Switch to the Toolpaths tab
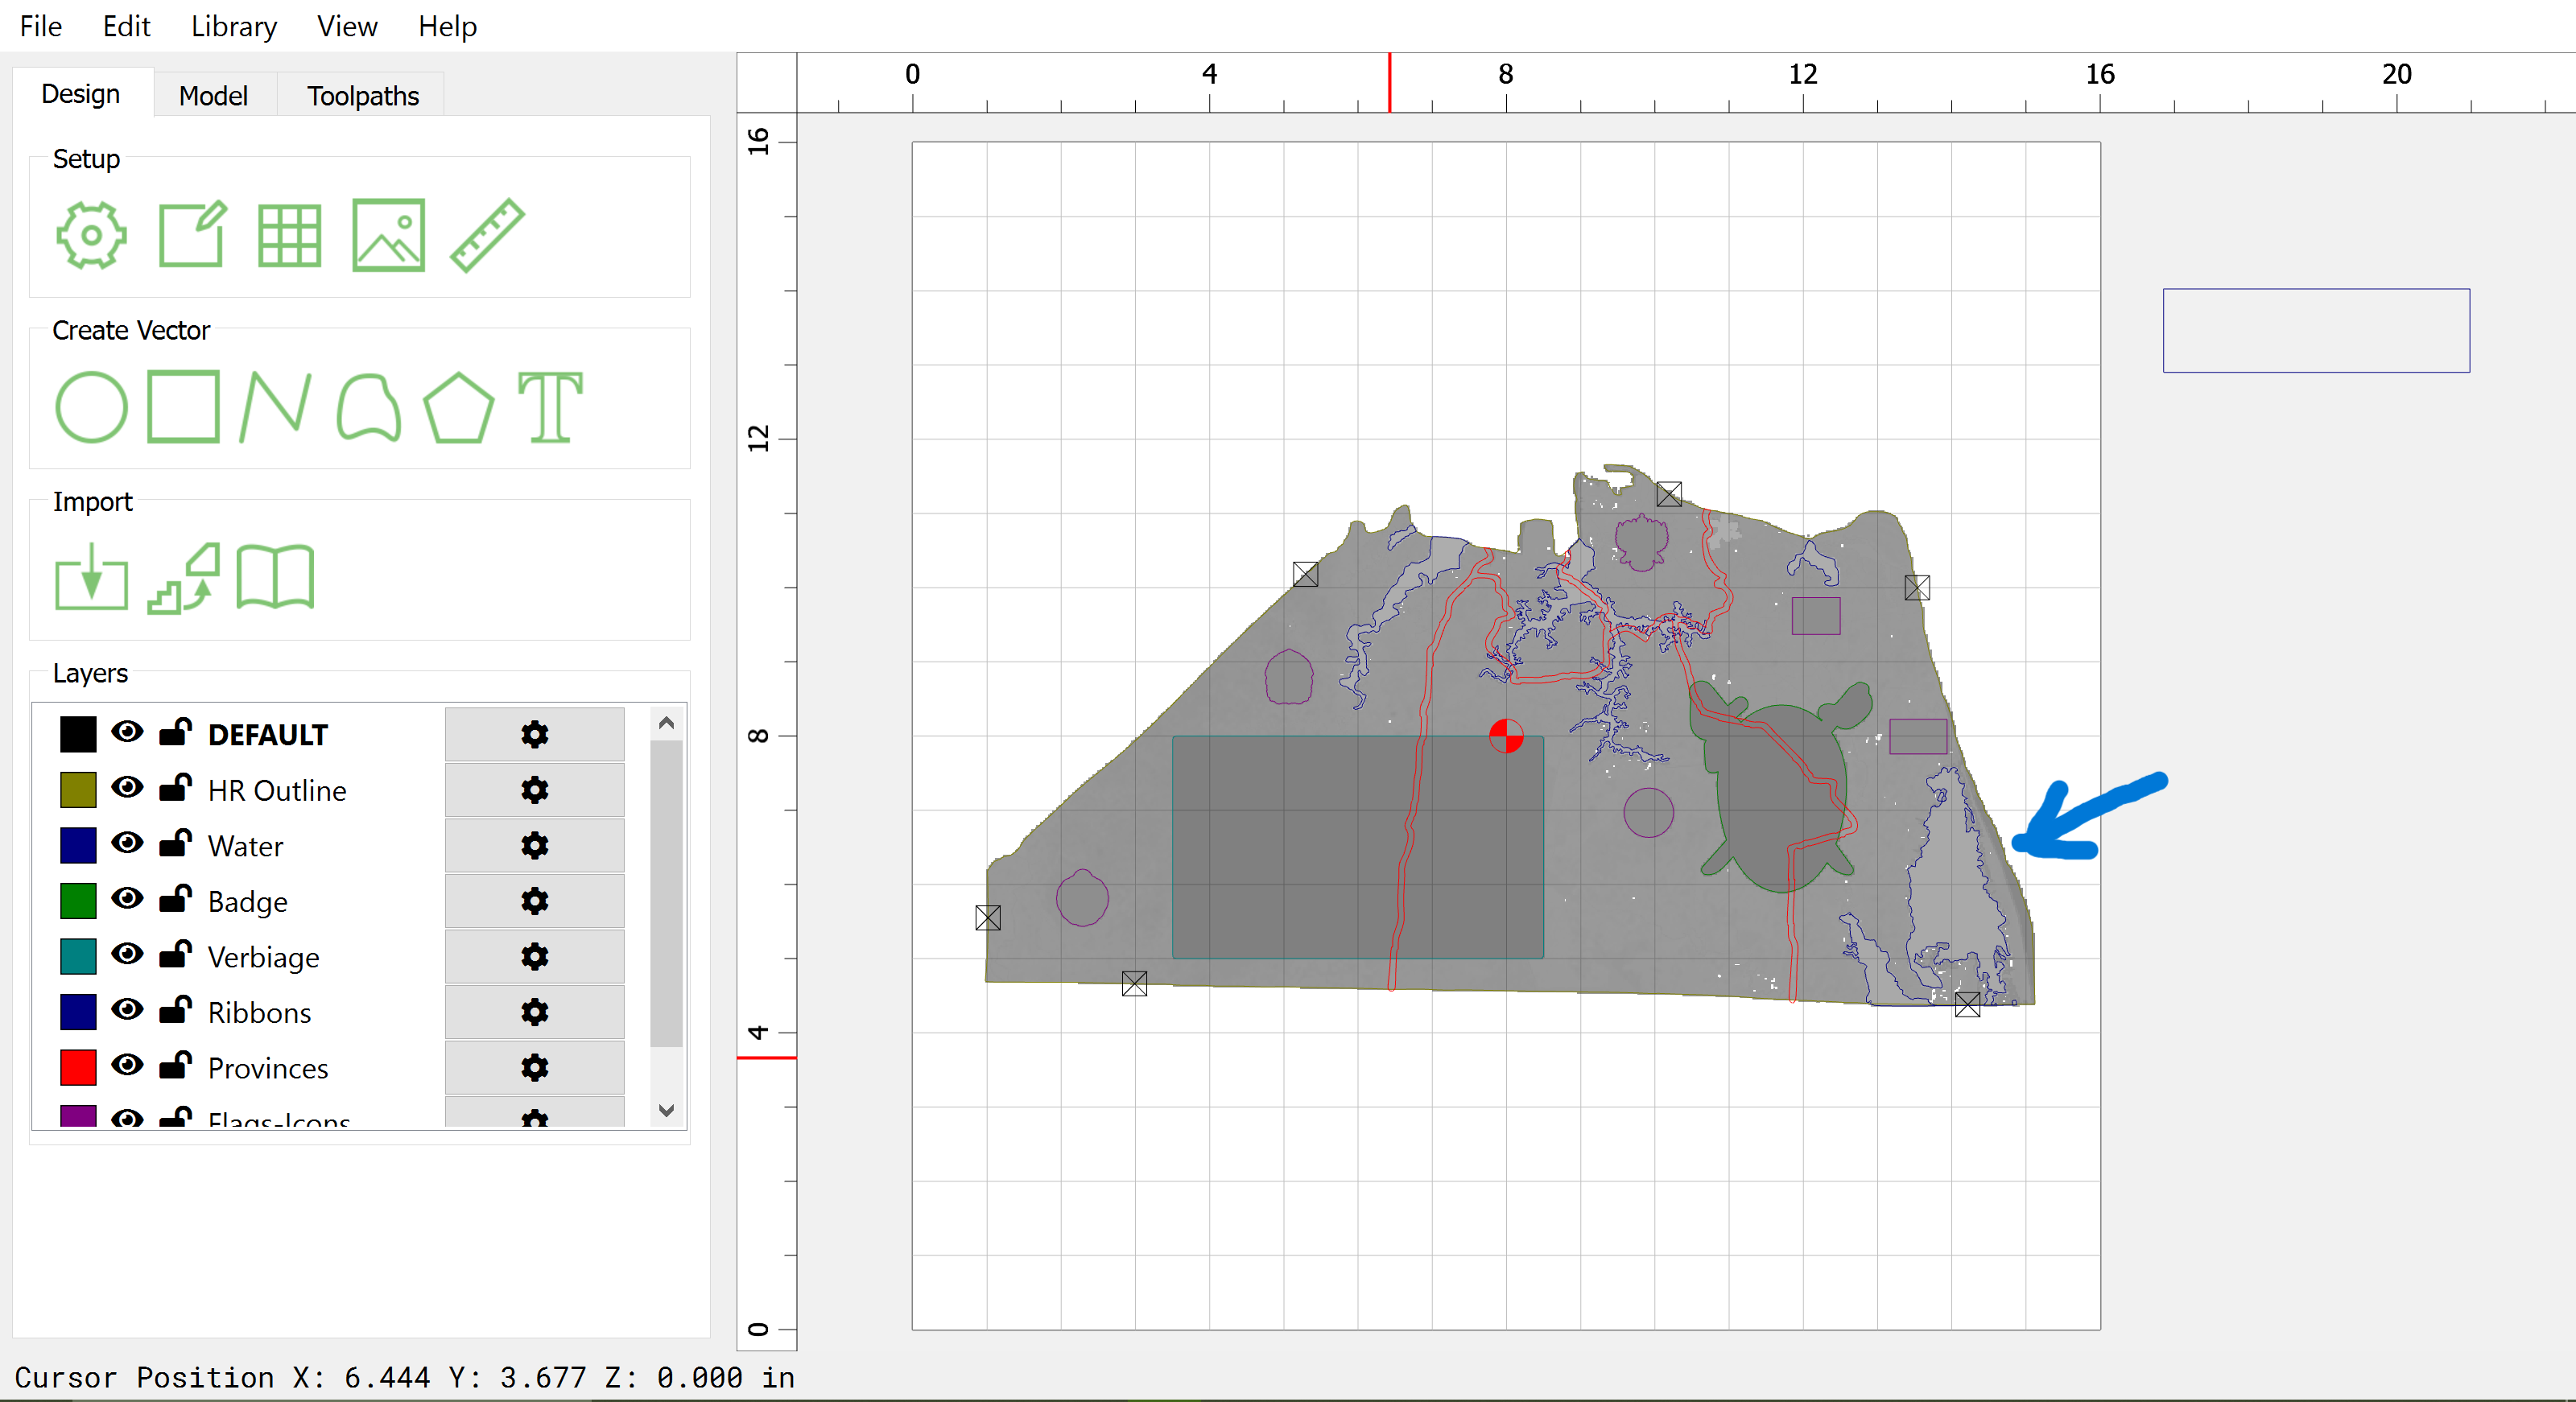Screen dimensions: 2576x1402 click(362, 96)
